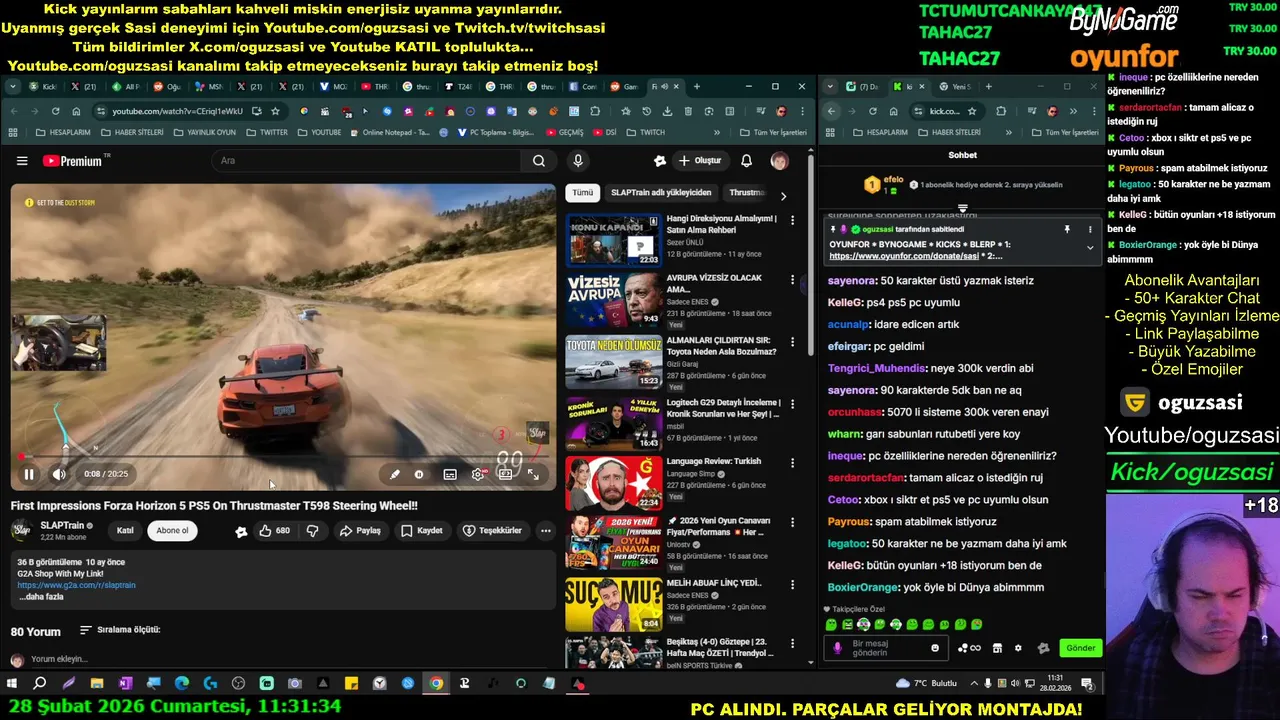Screen dimensions: 1280x720
Task: Show more filter chips with arrow
Action: click(x=783, y=196)
